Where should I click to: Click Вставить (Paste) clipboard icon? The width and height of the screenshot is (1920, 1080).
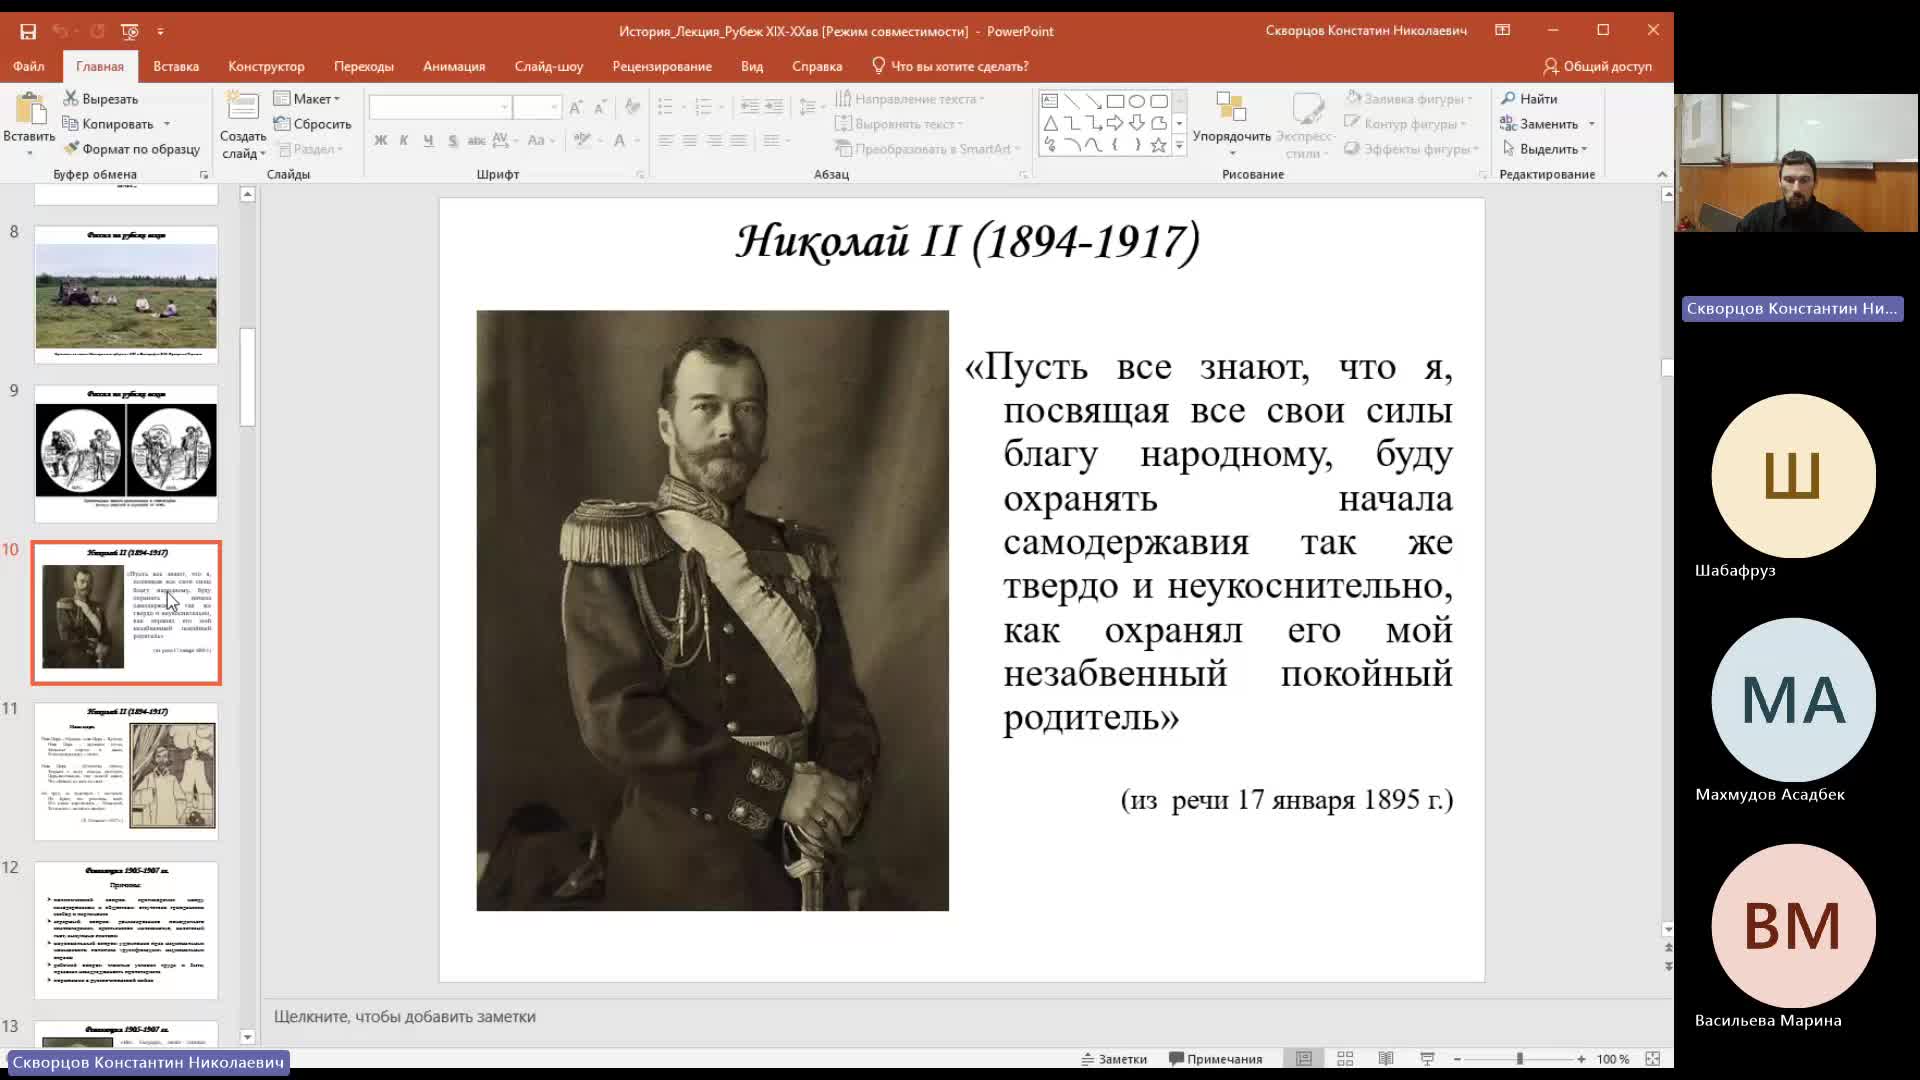[x=29, y=110]
